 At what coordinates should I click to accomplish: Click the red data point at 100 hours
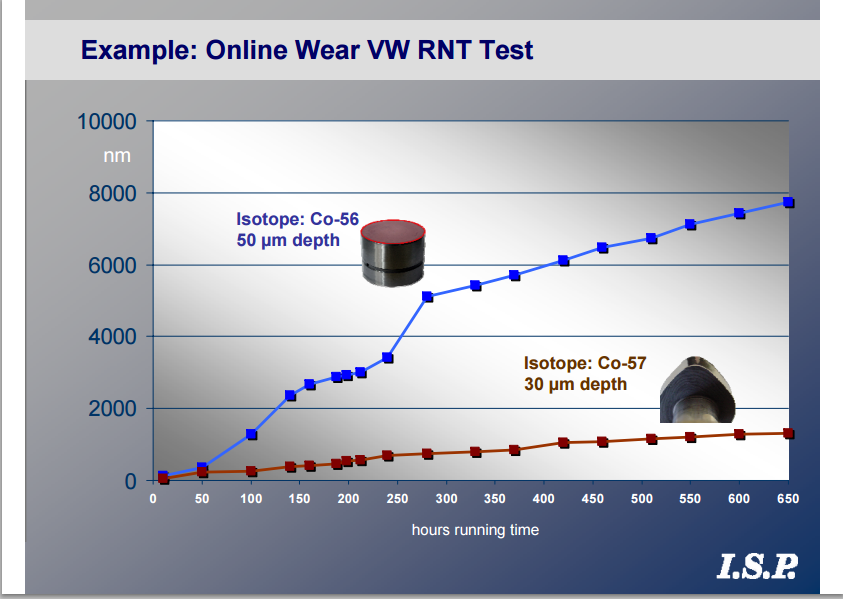(x=252, y=471)
